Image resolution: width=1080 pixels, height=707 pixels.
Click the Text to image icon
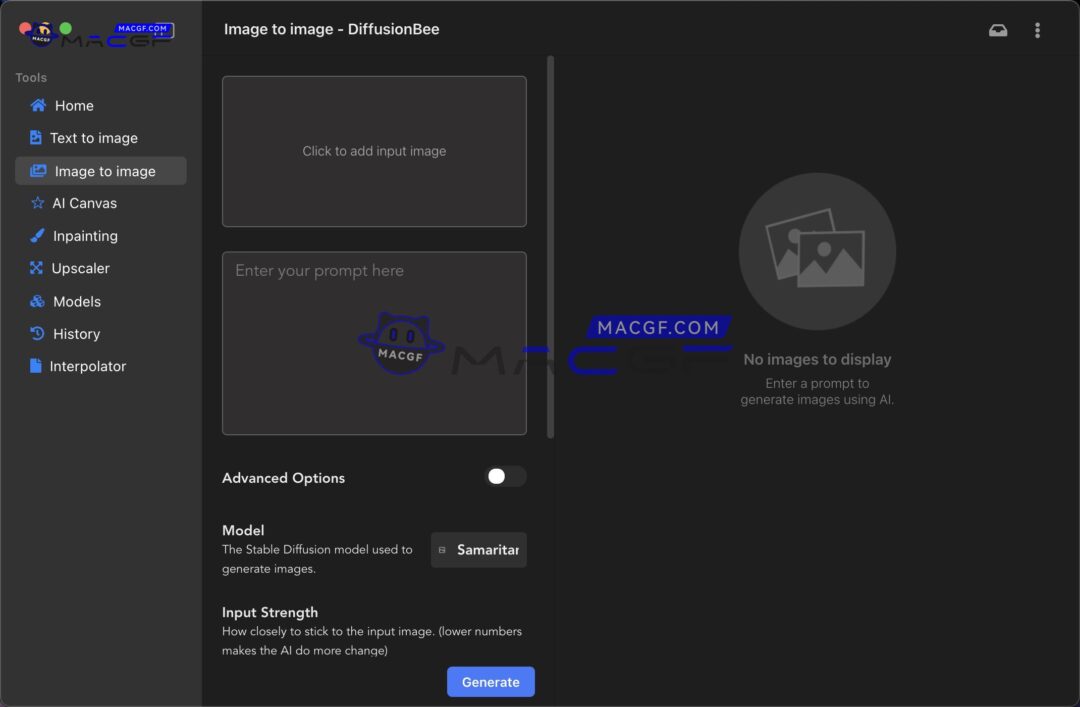(36, 137)
